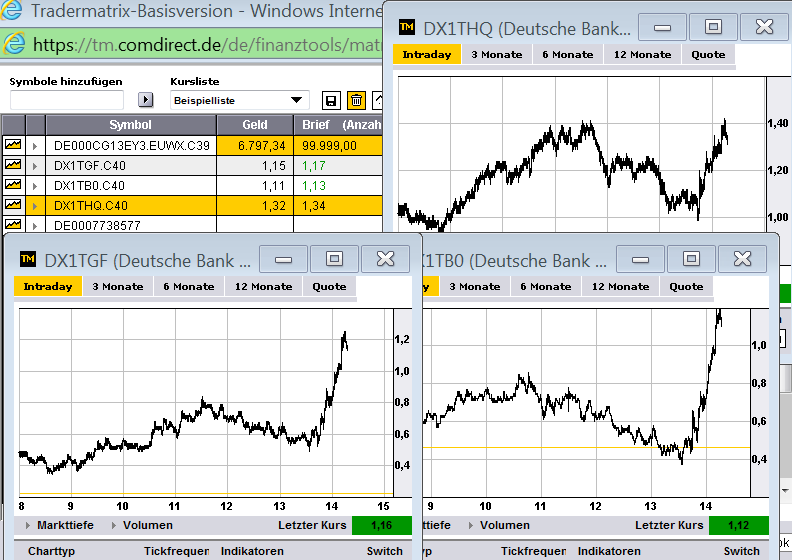Expand the DE000CG13EY3.EUWX.C39 row
Viewport: 792px width, 560px height.
(35, 146)
